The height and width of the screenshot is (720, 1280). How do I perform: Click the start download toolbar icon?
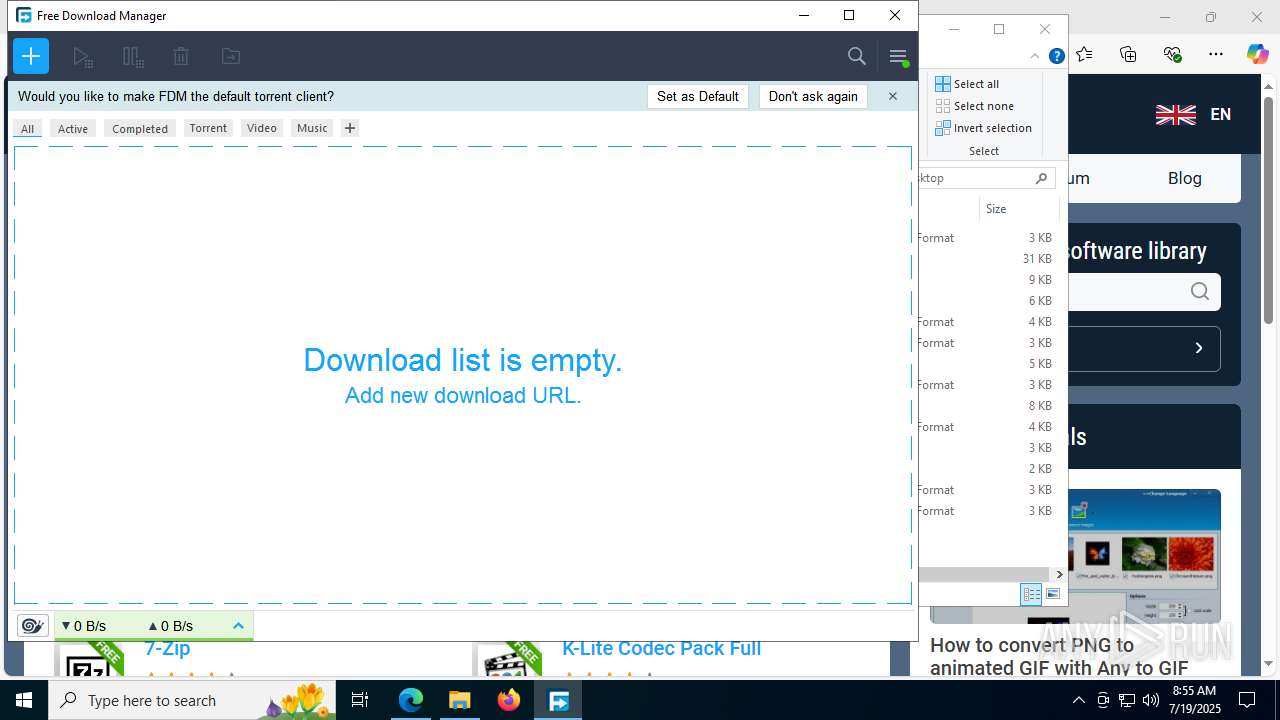coord(83,57)
